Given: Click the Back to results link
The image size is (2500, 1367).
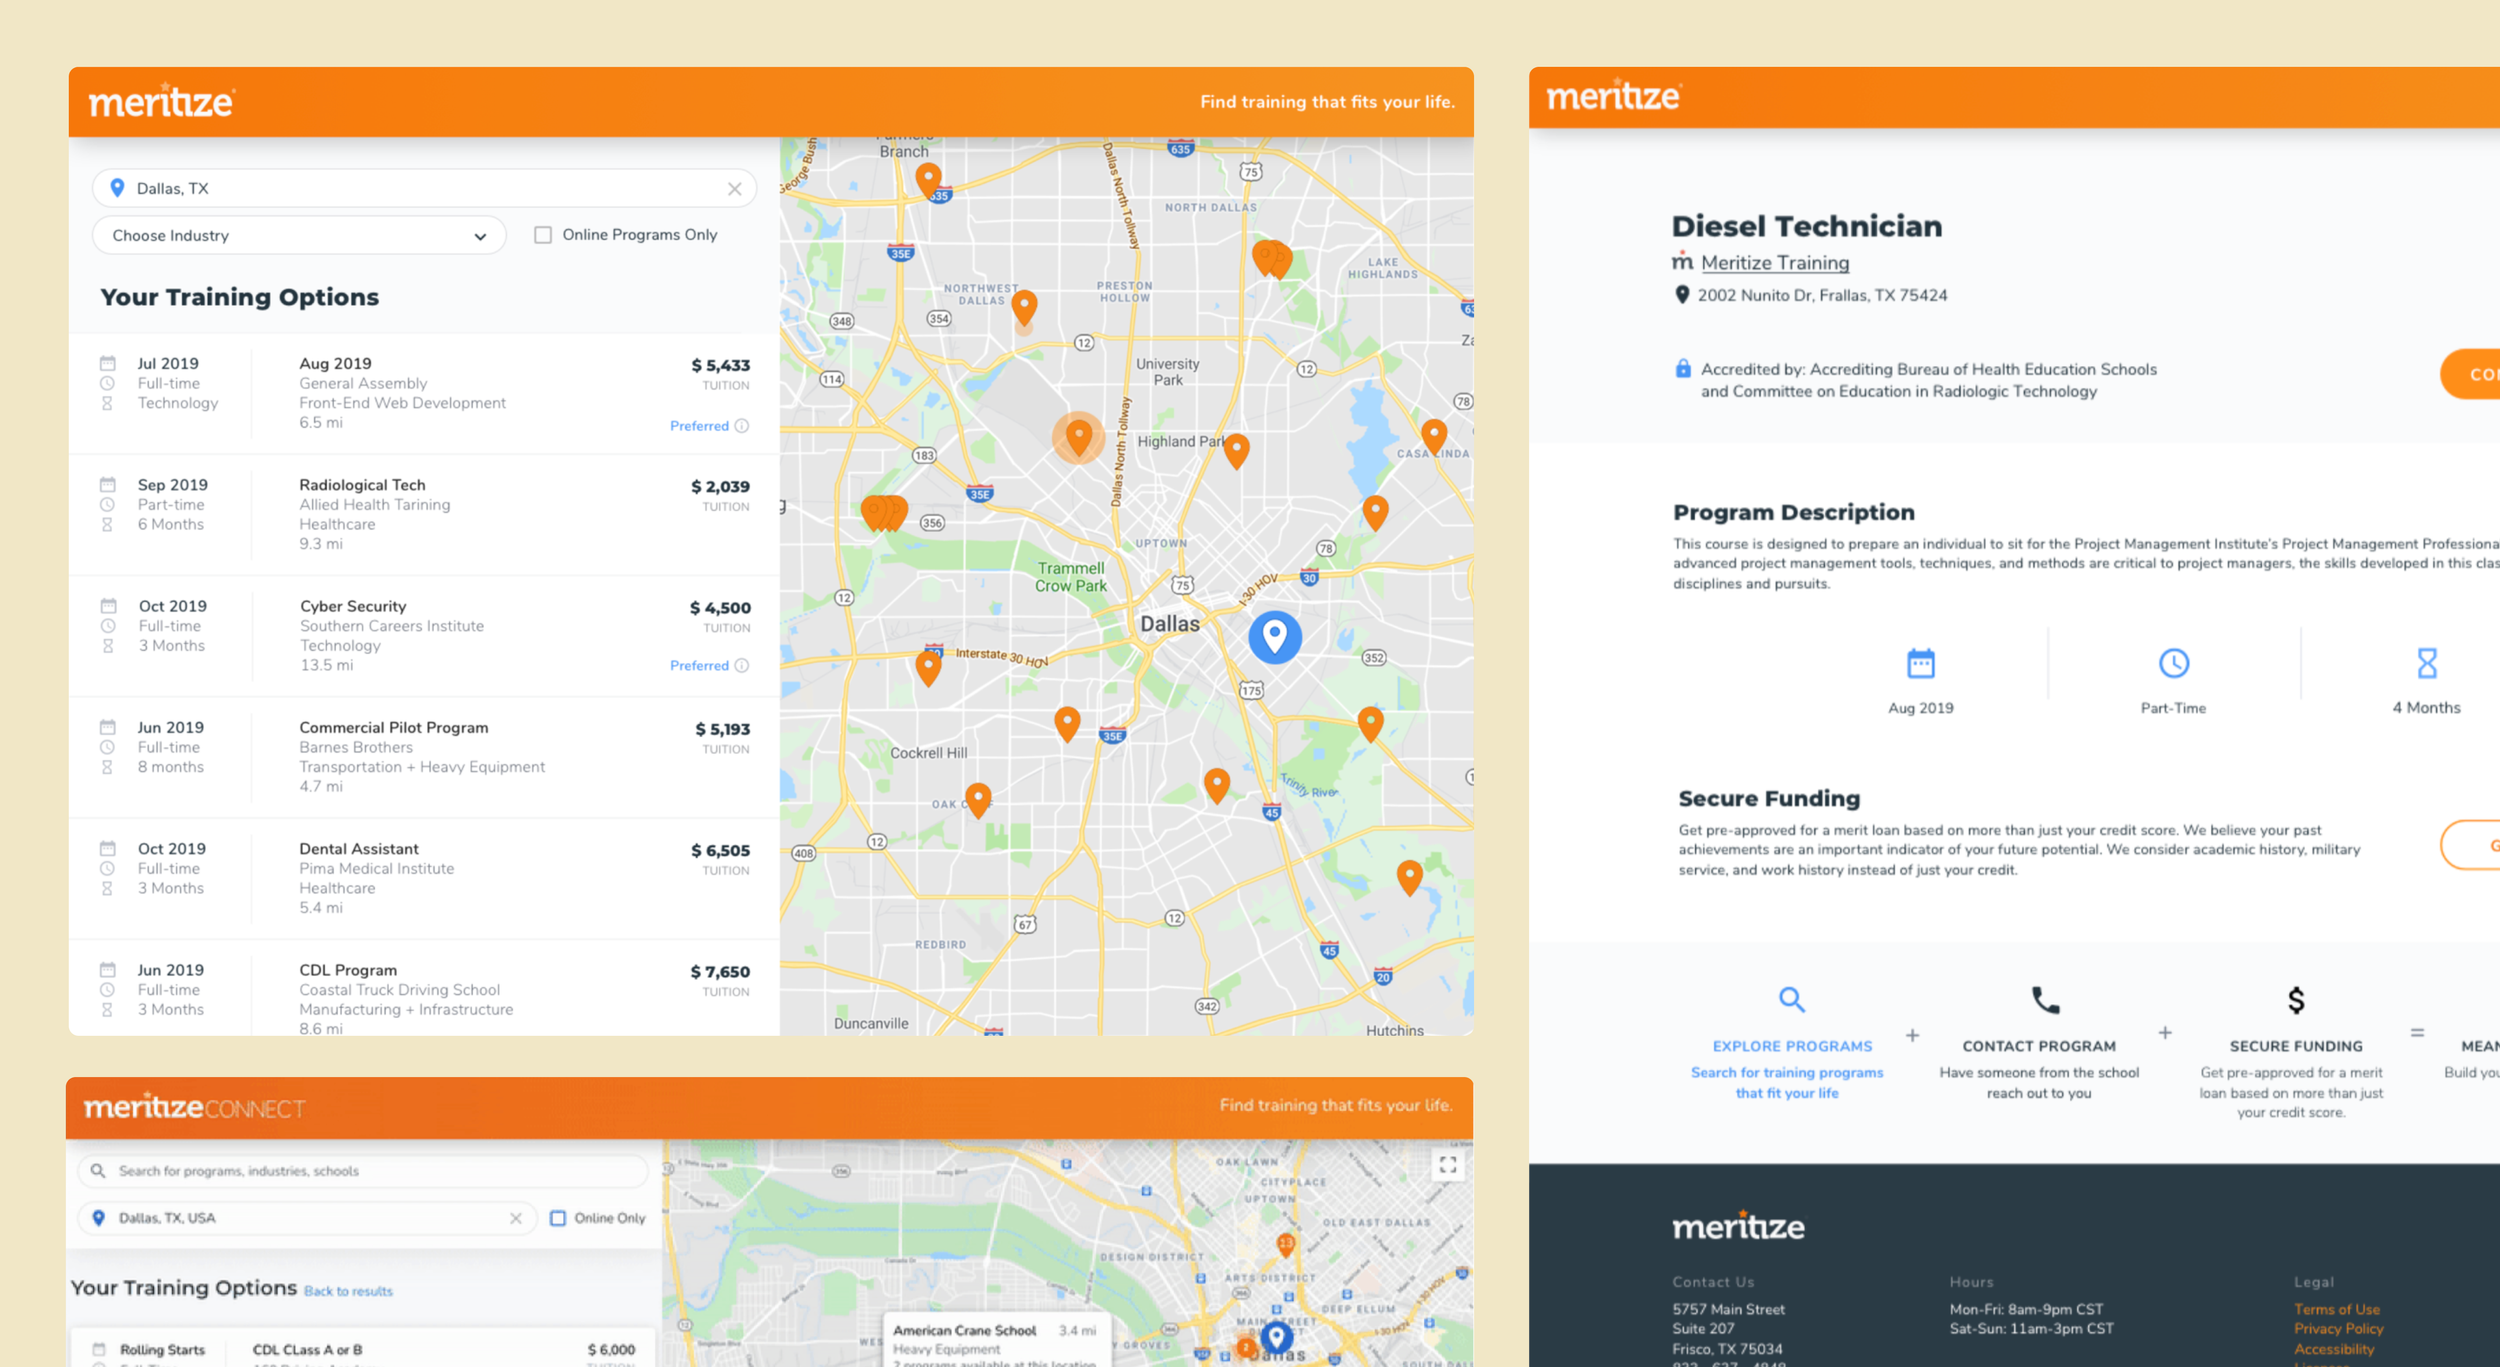Looking at the screenshot, I should pyautogui.click(x=348, y=1291).
